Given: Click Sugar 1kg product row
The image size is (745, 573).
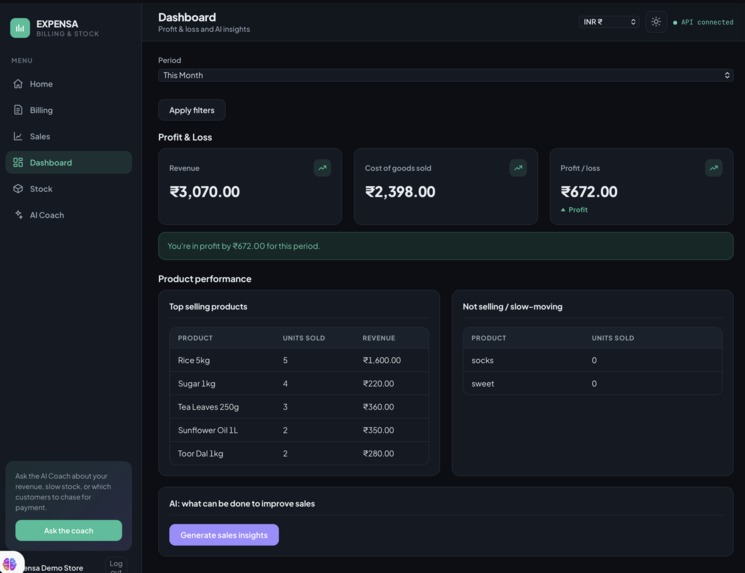Looking at the screenshot, I should point(299,383).
